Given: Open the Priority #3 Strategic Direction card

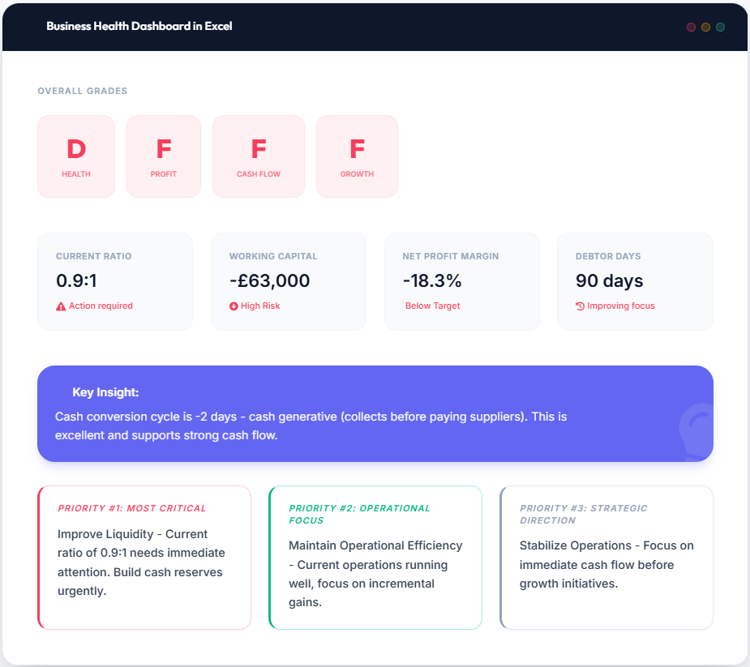Looking at the screenshot, I should (x=607, y=557).
